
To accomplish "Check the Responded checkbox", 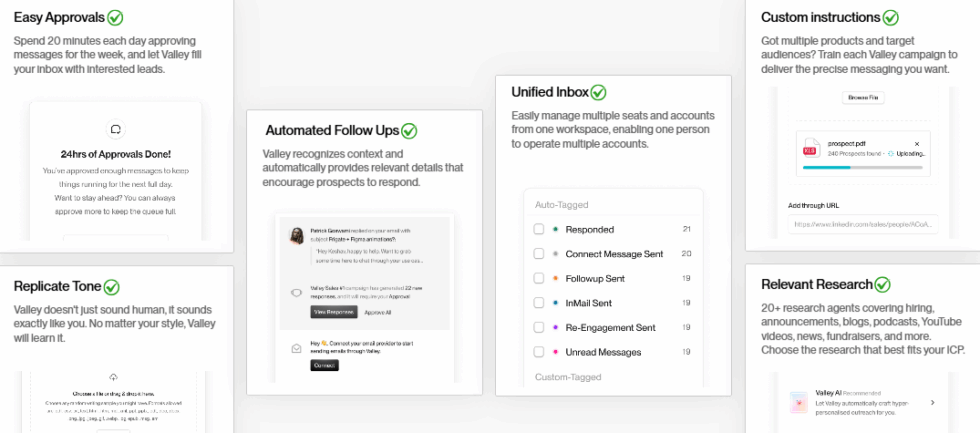I will 539,229.
